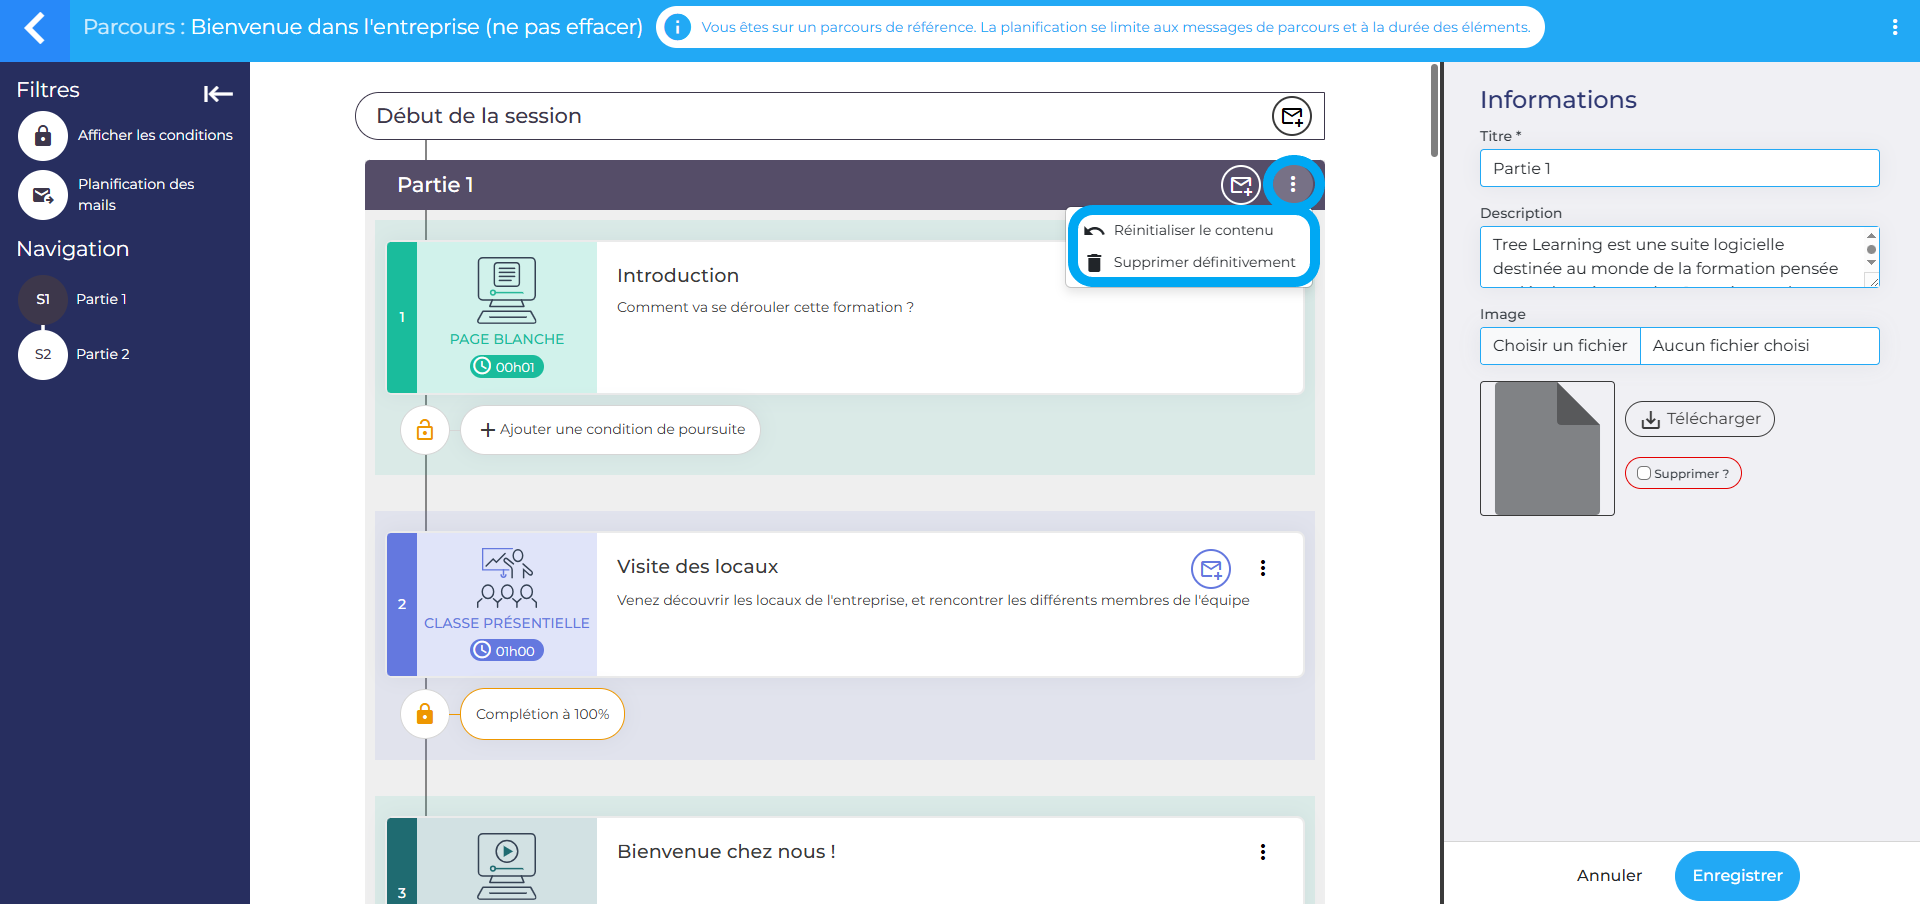Open the top-right vertical dots menu
Screen dimensions: 1920x904
(1894, 28)
